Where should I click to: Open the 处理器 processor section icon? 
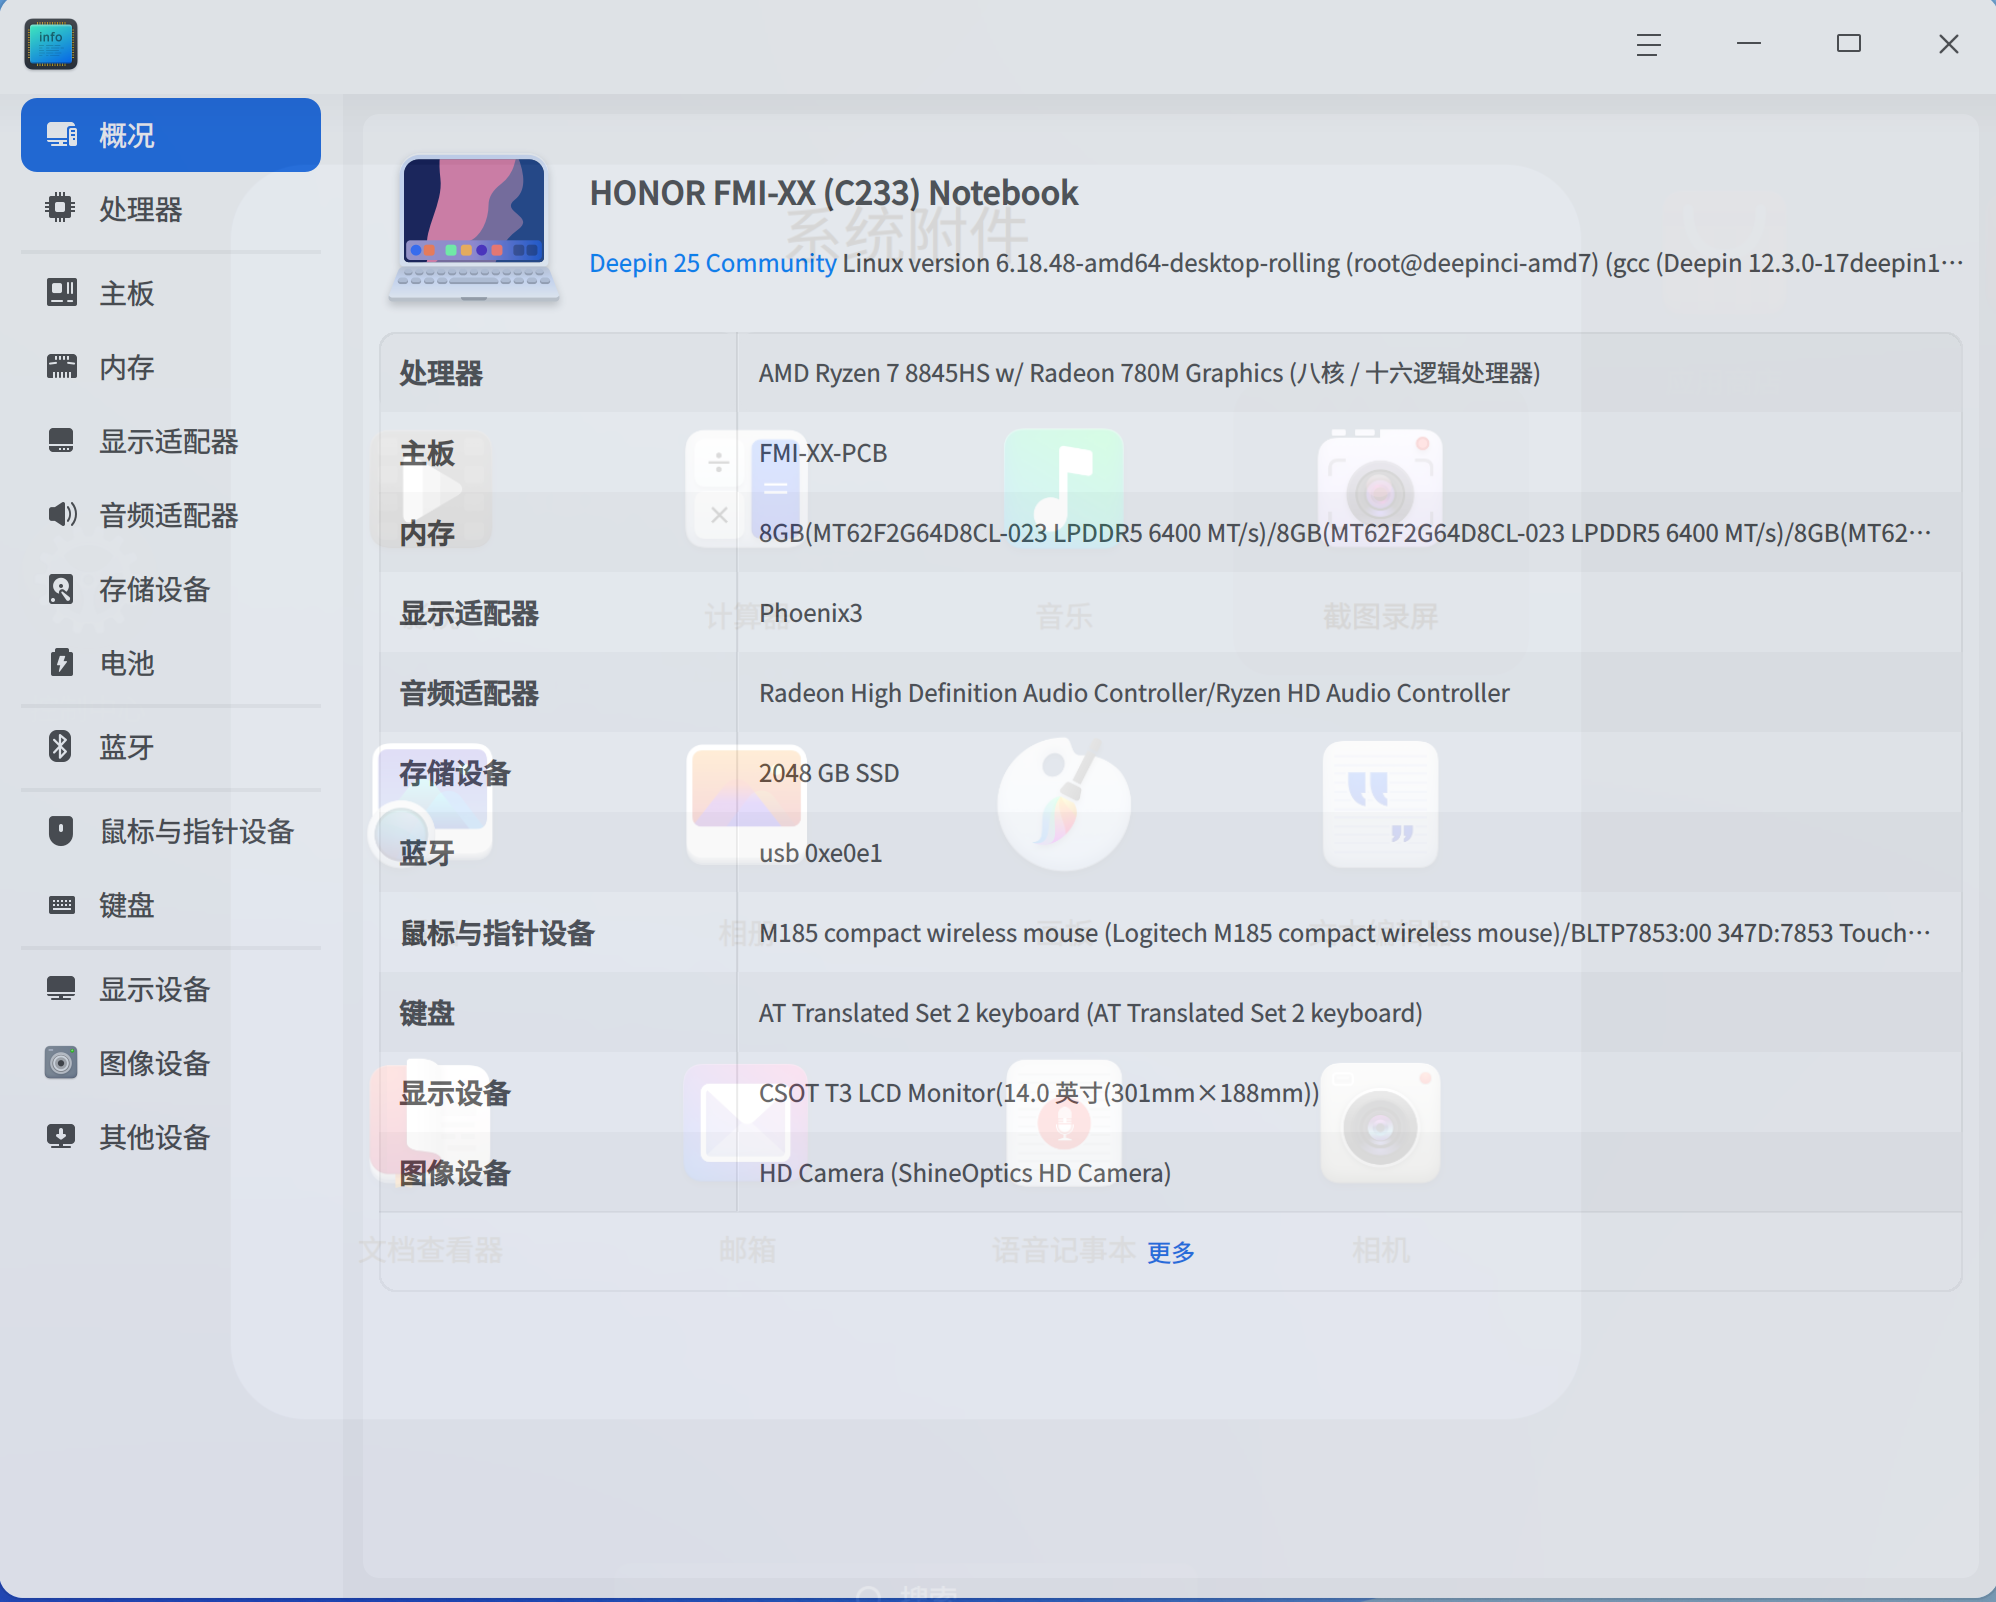coord(61,208)
